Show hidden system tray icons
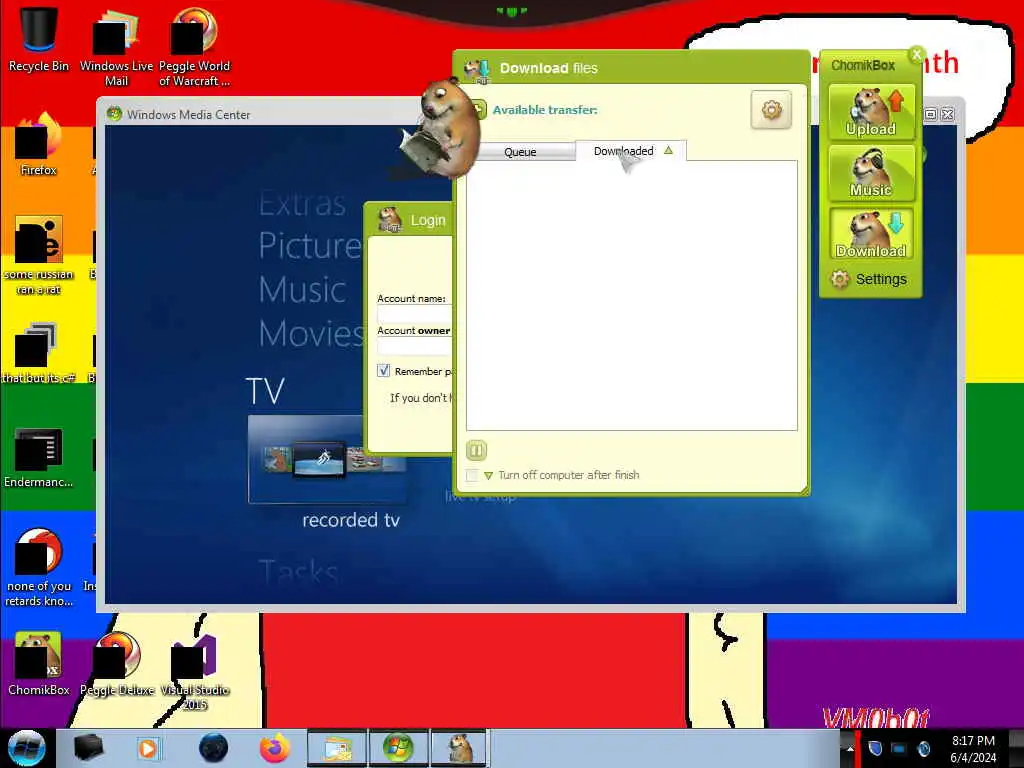1024x768 pixels. (850, 748)
